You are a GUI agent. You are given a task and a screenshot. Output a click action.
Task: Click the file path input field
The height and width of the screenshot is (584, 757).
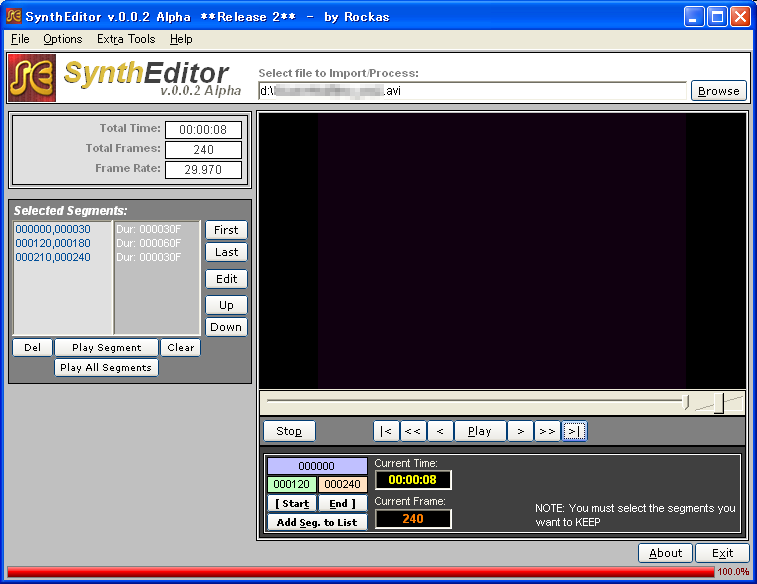click(x=472, y=91)
